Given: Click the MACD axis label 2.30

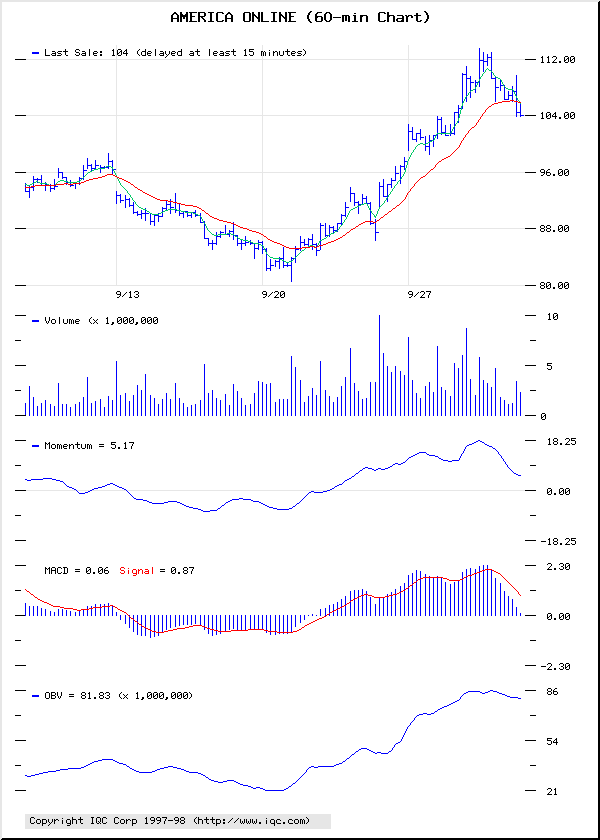Looking at the screenshot, I should click(558, 566).
